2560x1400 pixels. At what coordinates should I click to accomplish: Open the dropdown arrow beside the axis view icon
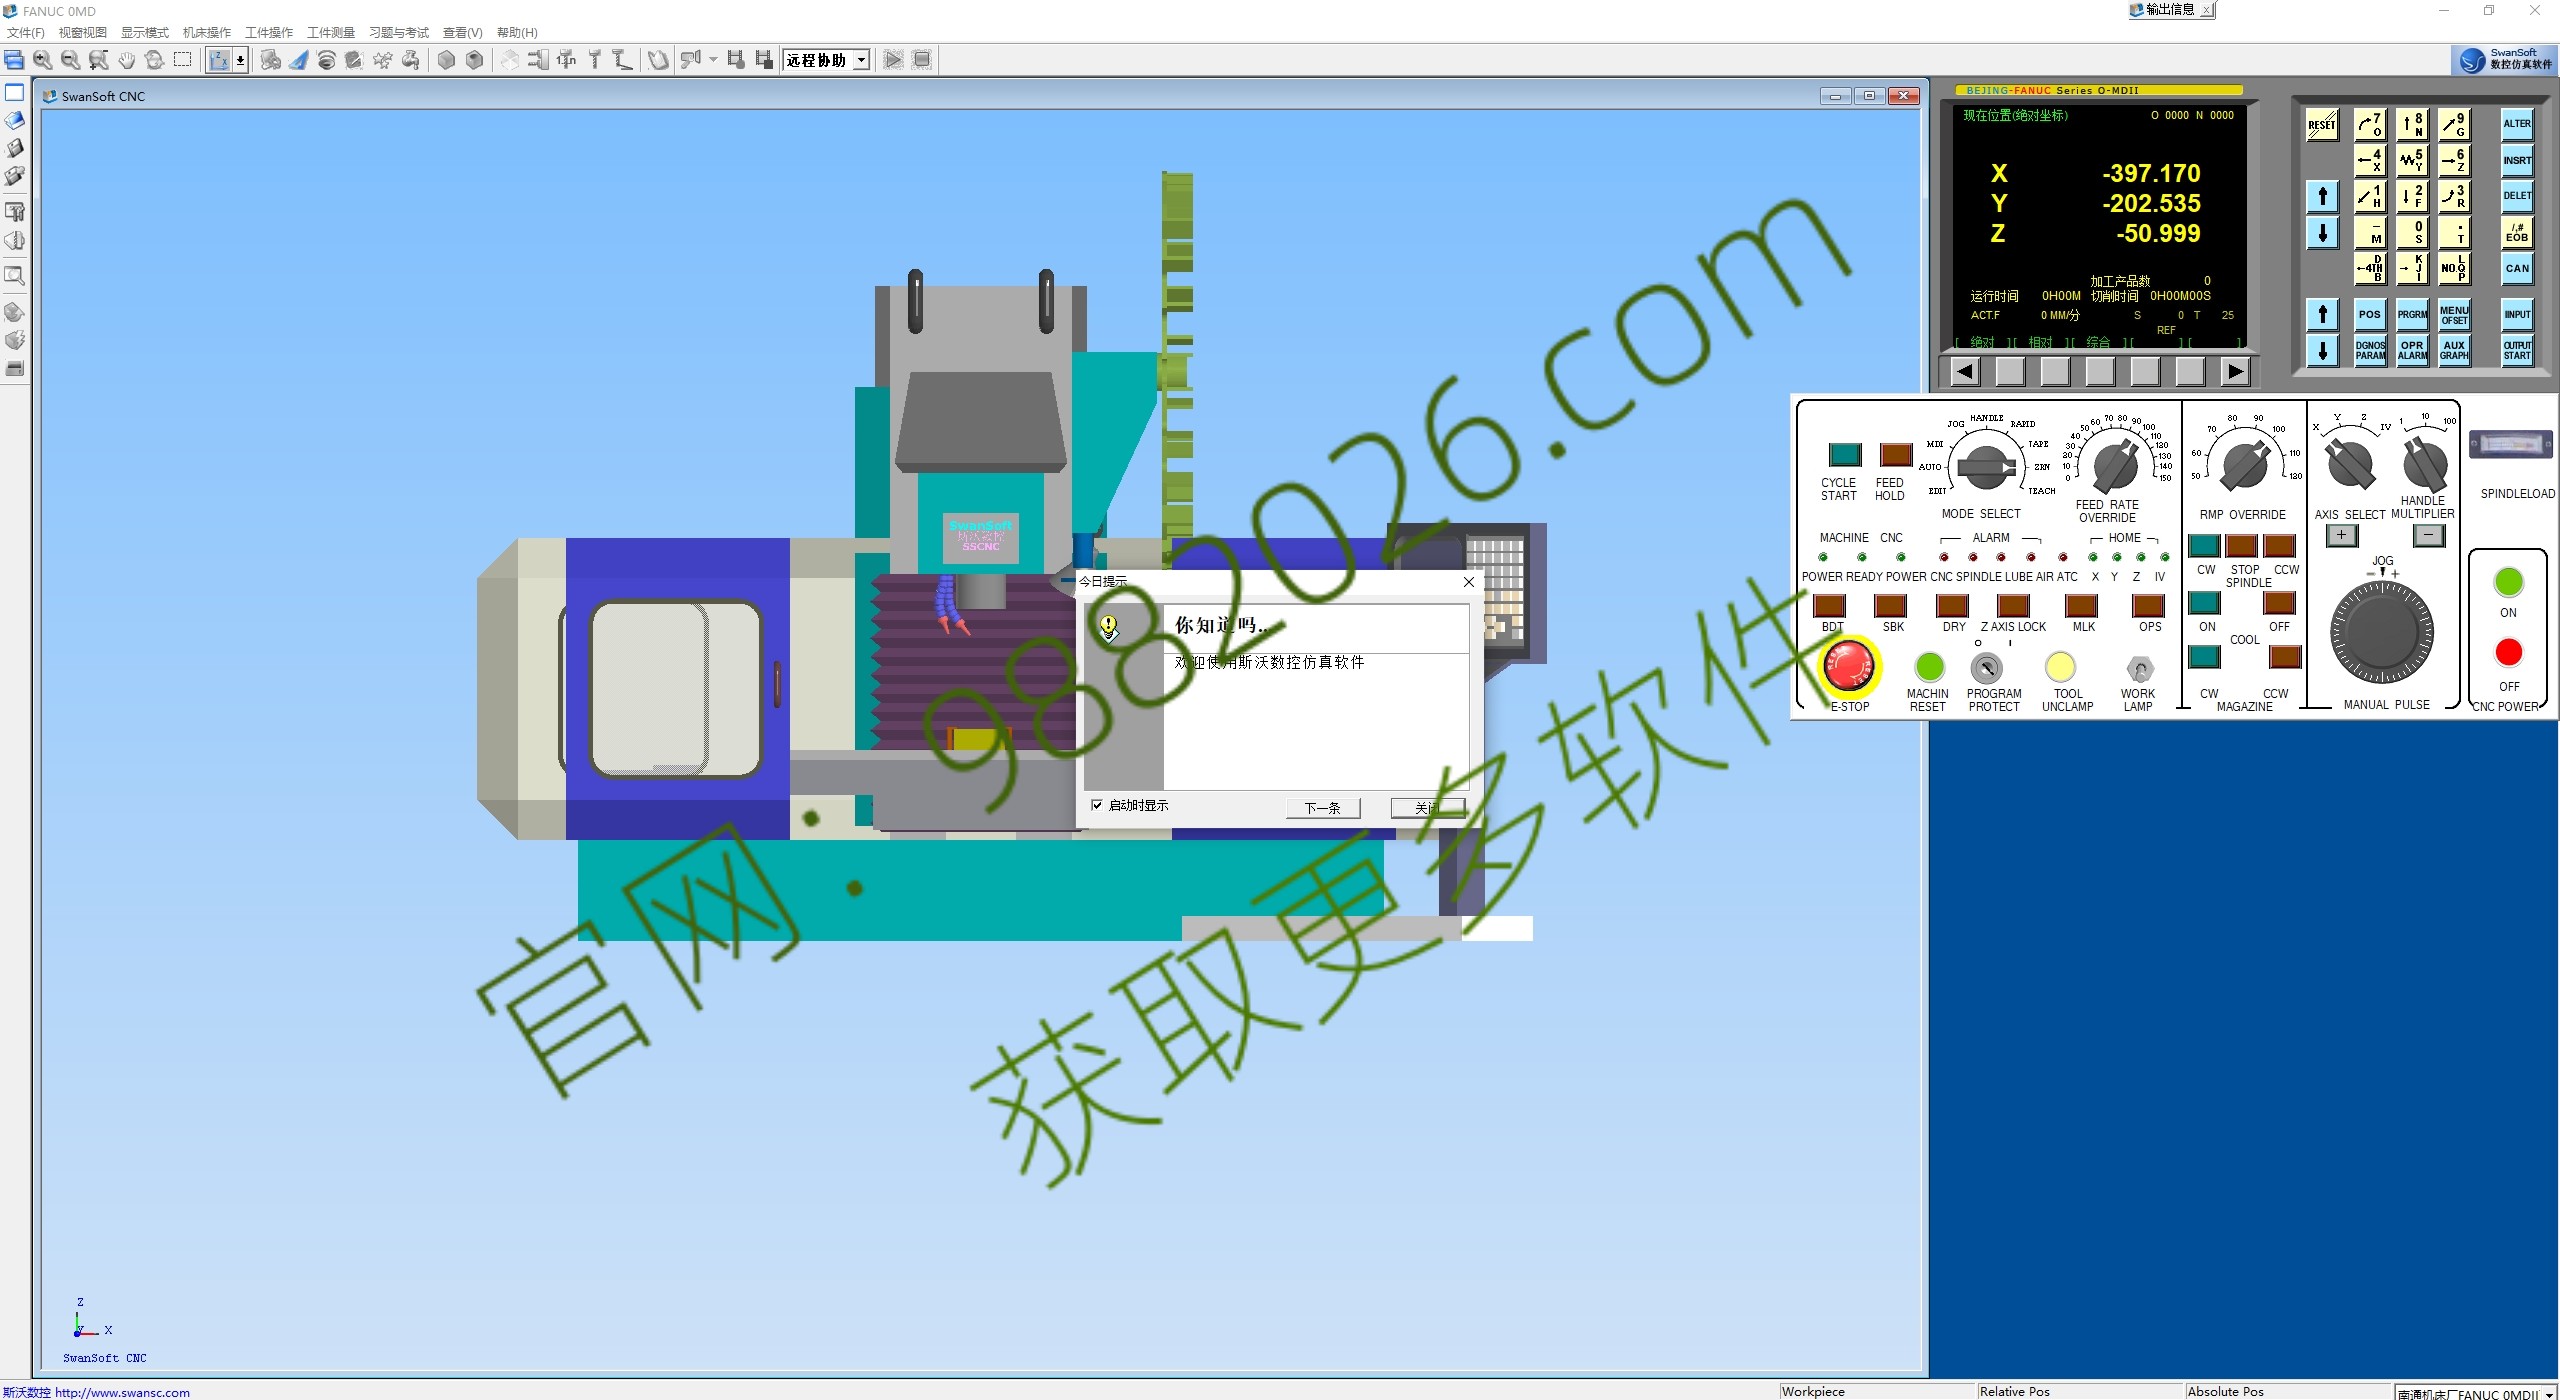tap(241, 60)
